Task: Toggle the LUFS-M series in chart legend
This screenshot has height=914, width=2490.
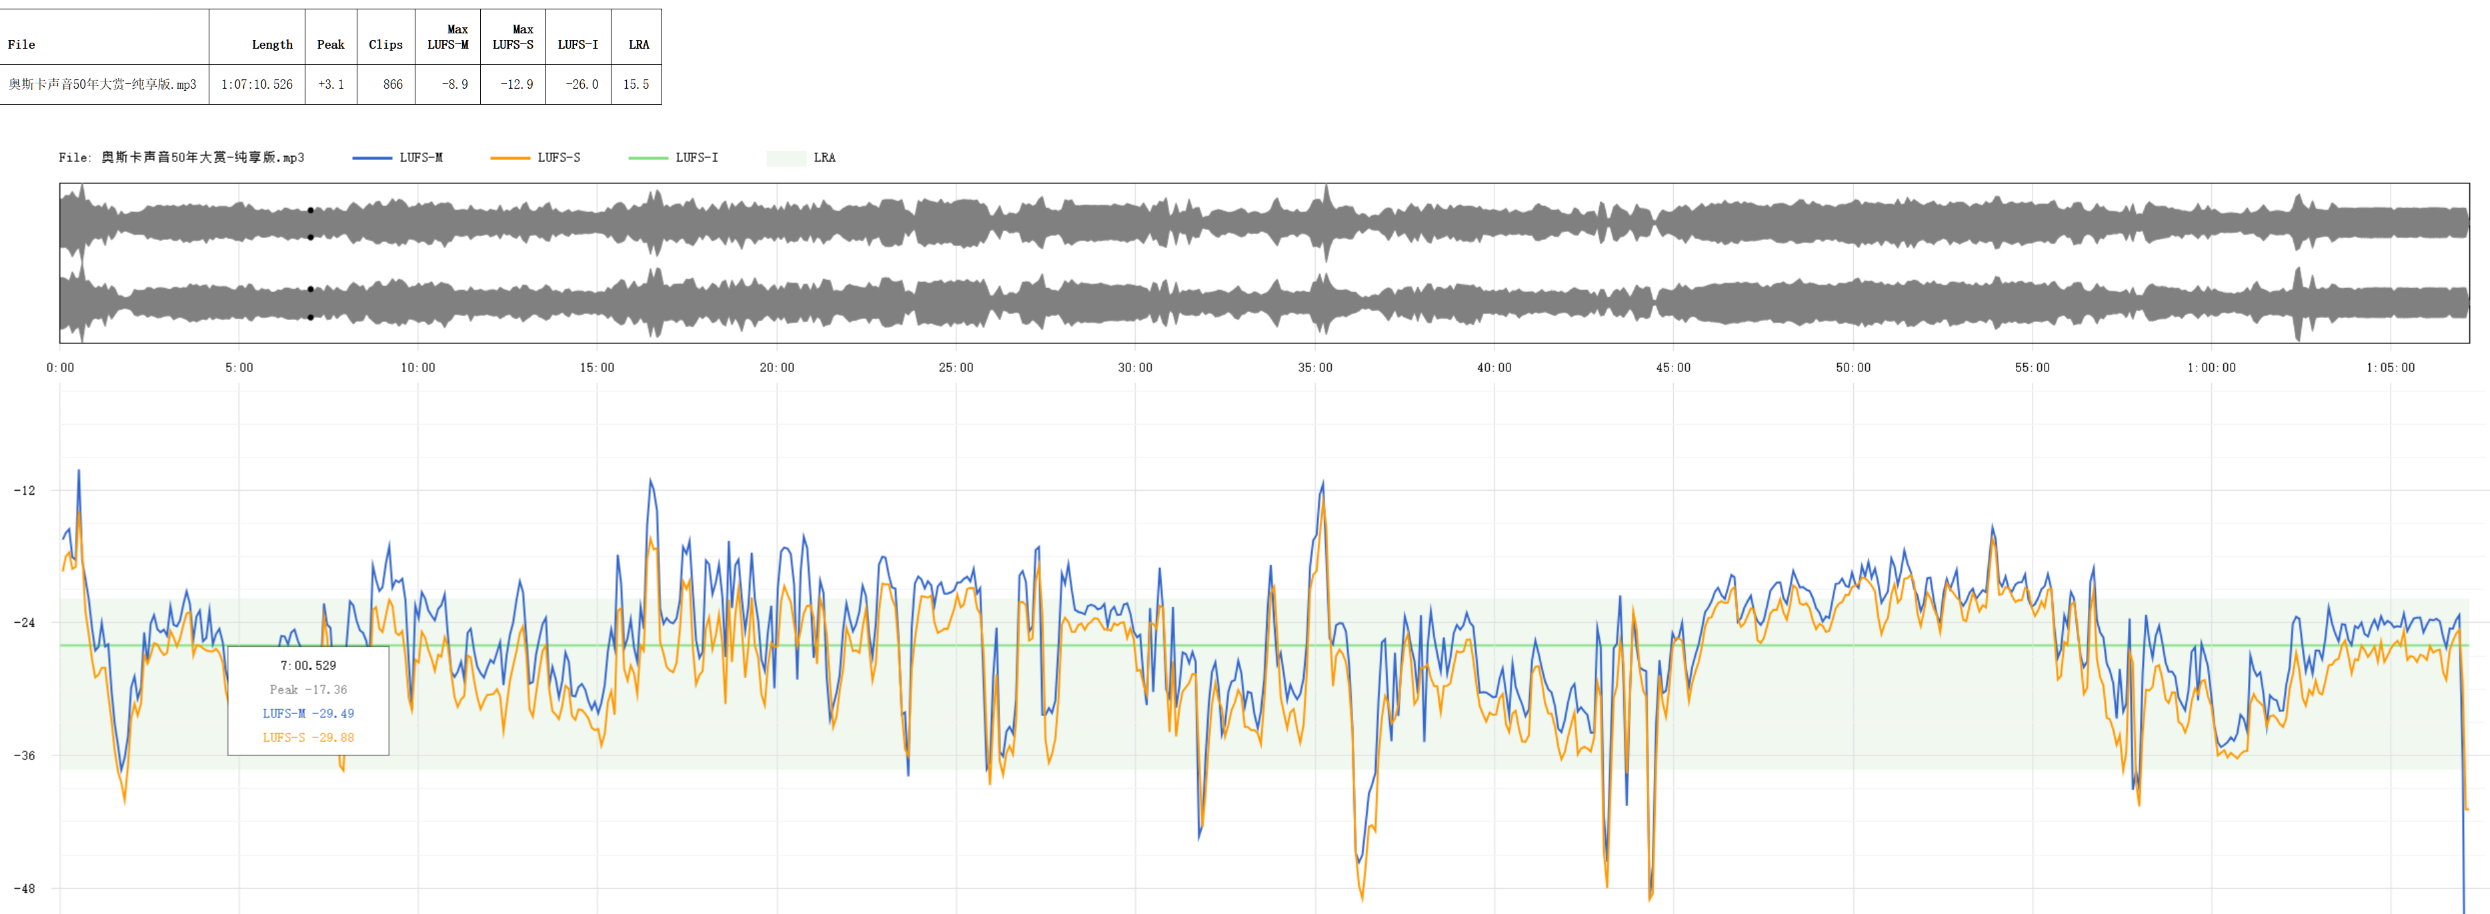Action: point(398,158)
